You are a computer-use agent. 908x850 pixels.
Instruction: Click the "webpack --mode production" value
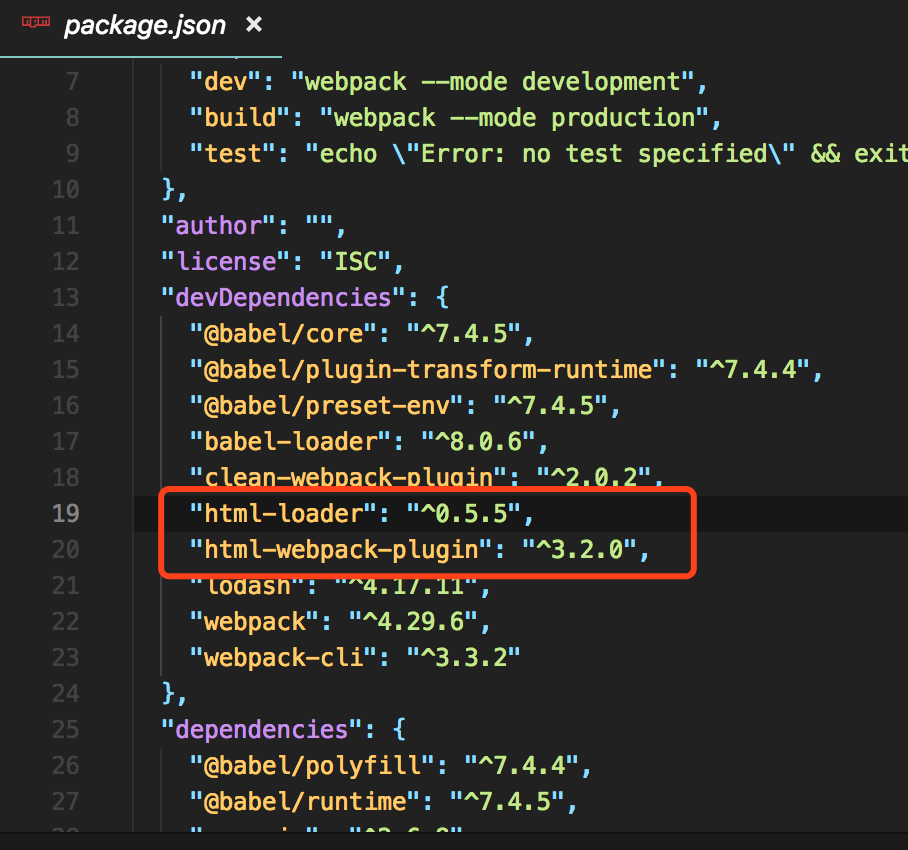pyautogui.click(x=514, y=118)
